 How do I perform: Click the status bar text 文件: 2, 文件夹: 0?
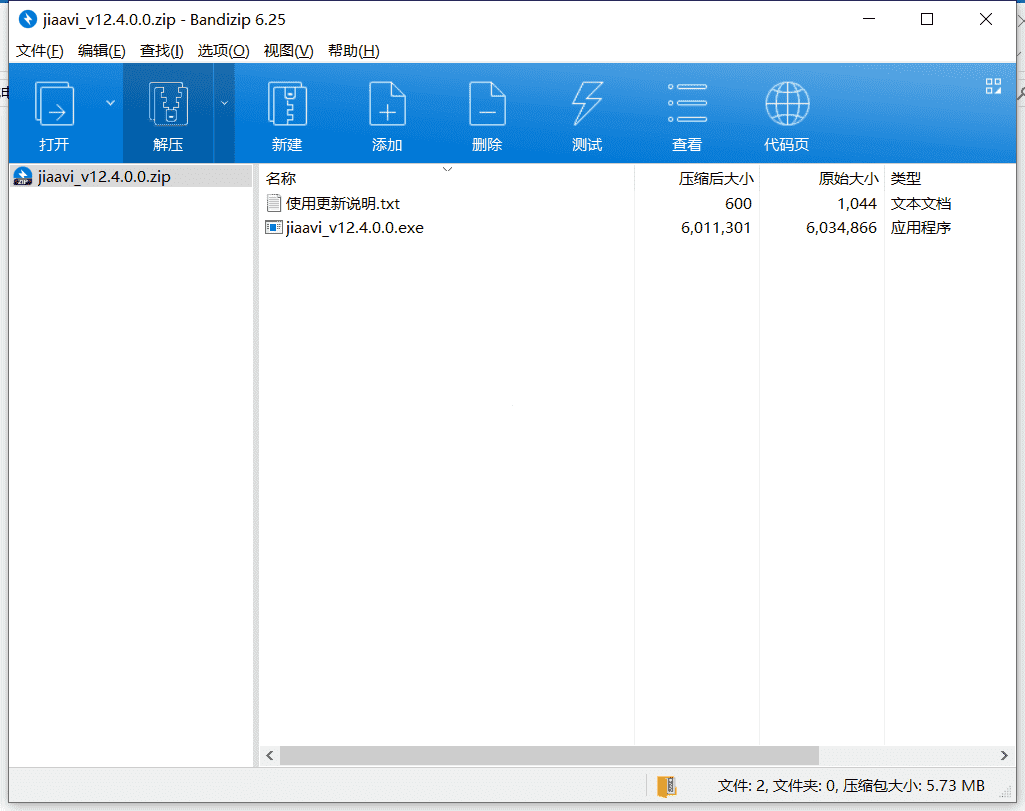(x=777, y=786)
